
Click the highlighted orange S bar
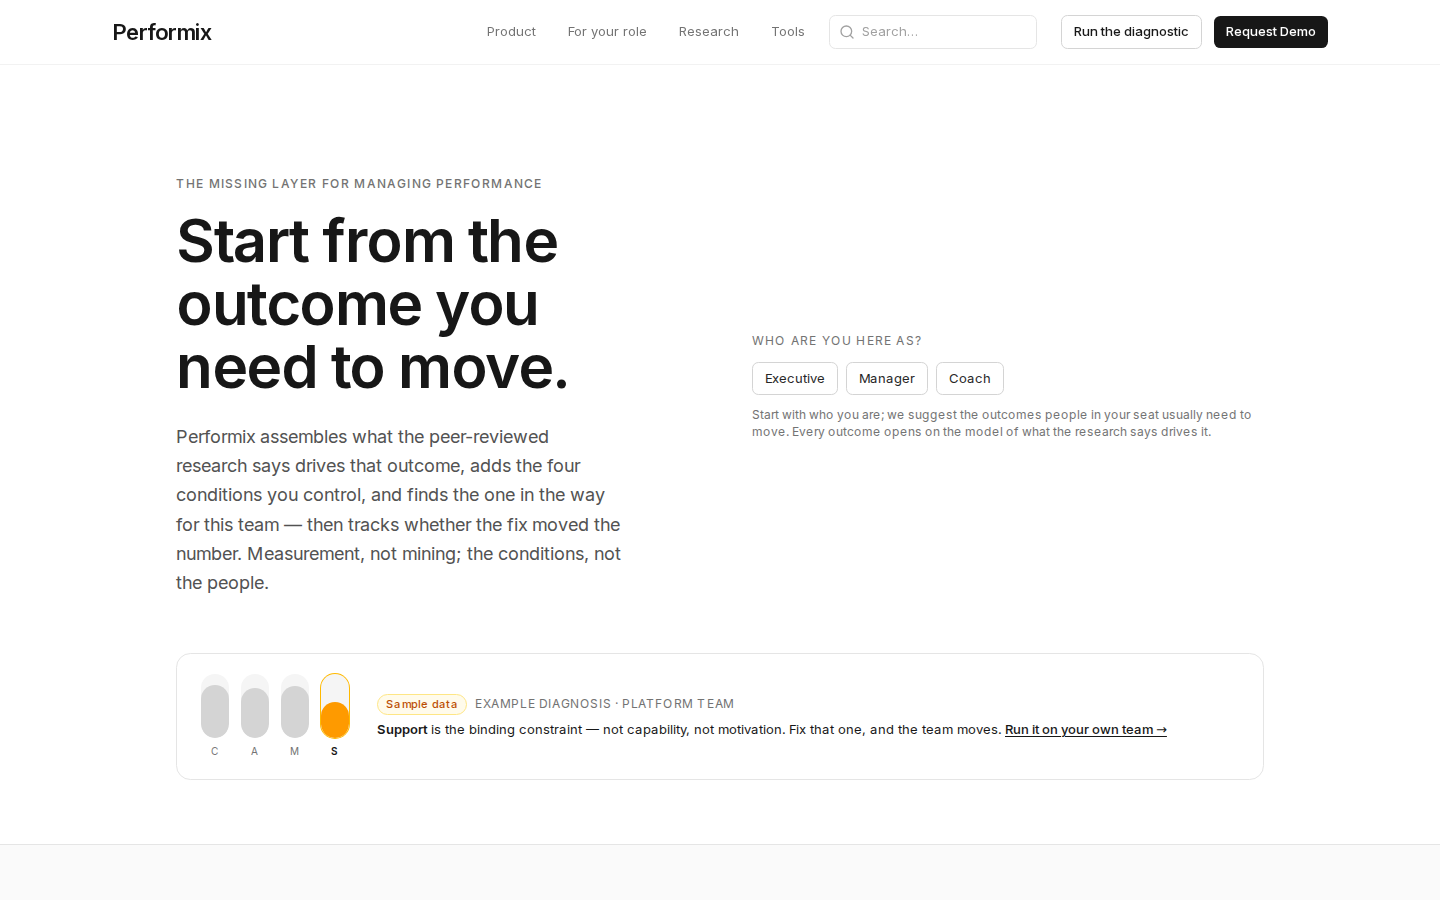(x=335, y=706)
